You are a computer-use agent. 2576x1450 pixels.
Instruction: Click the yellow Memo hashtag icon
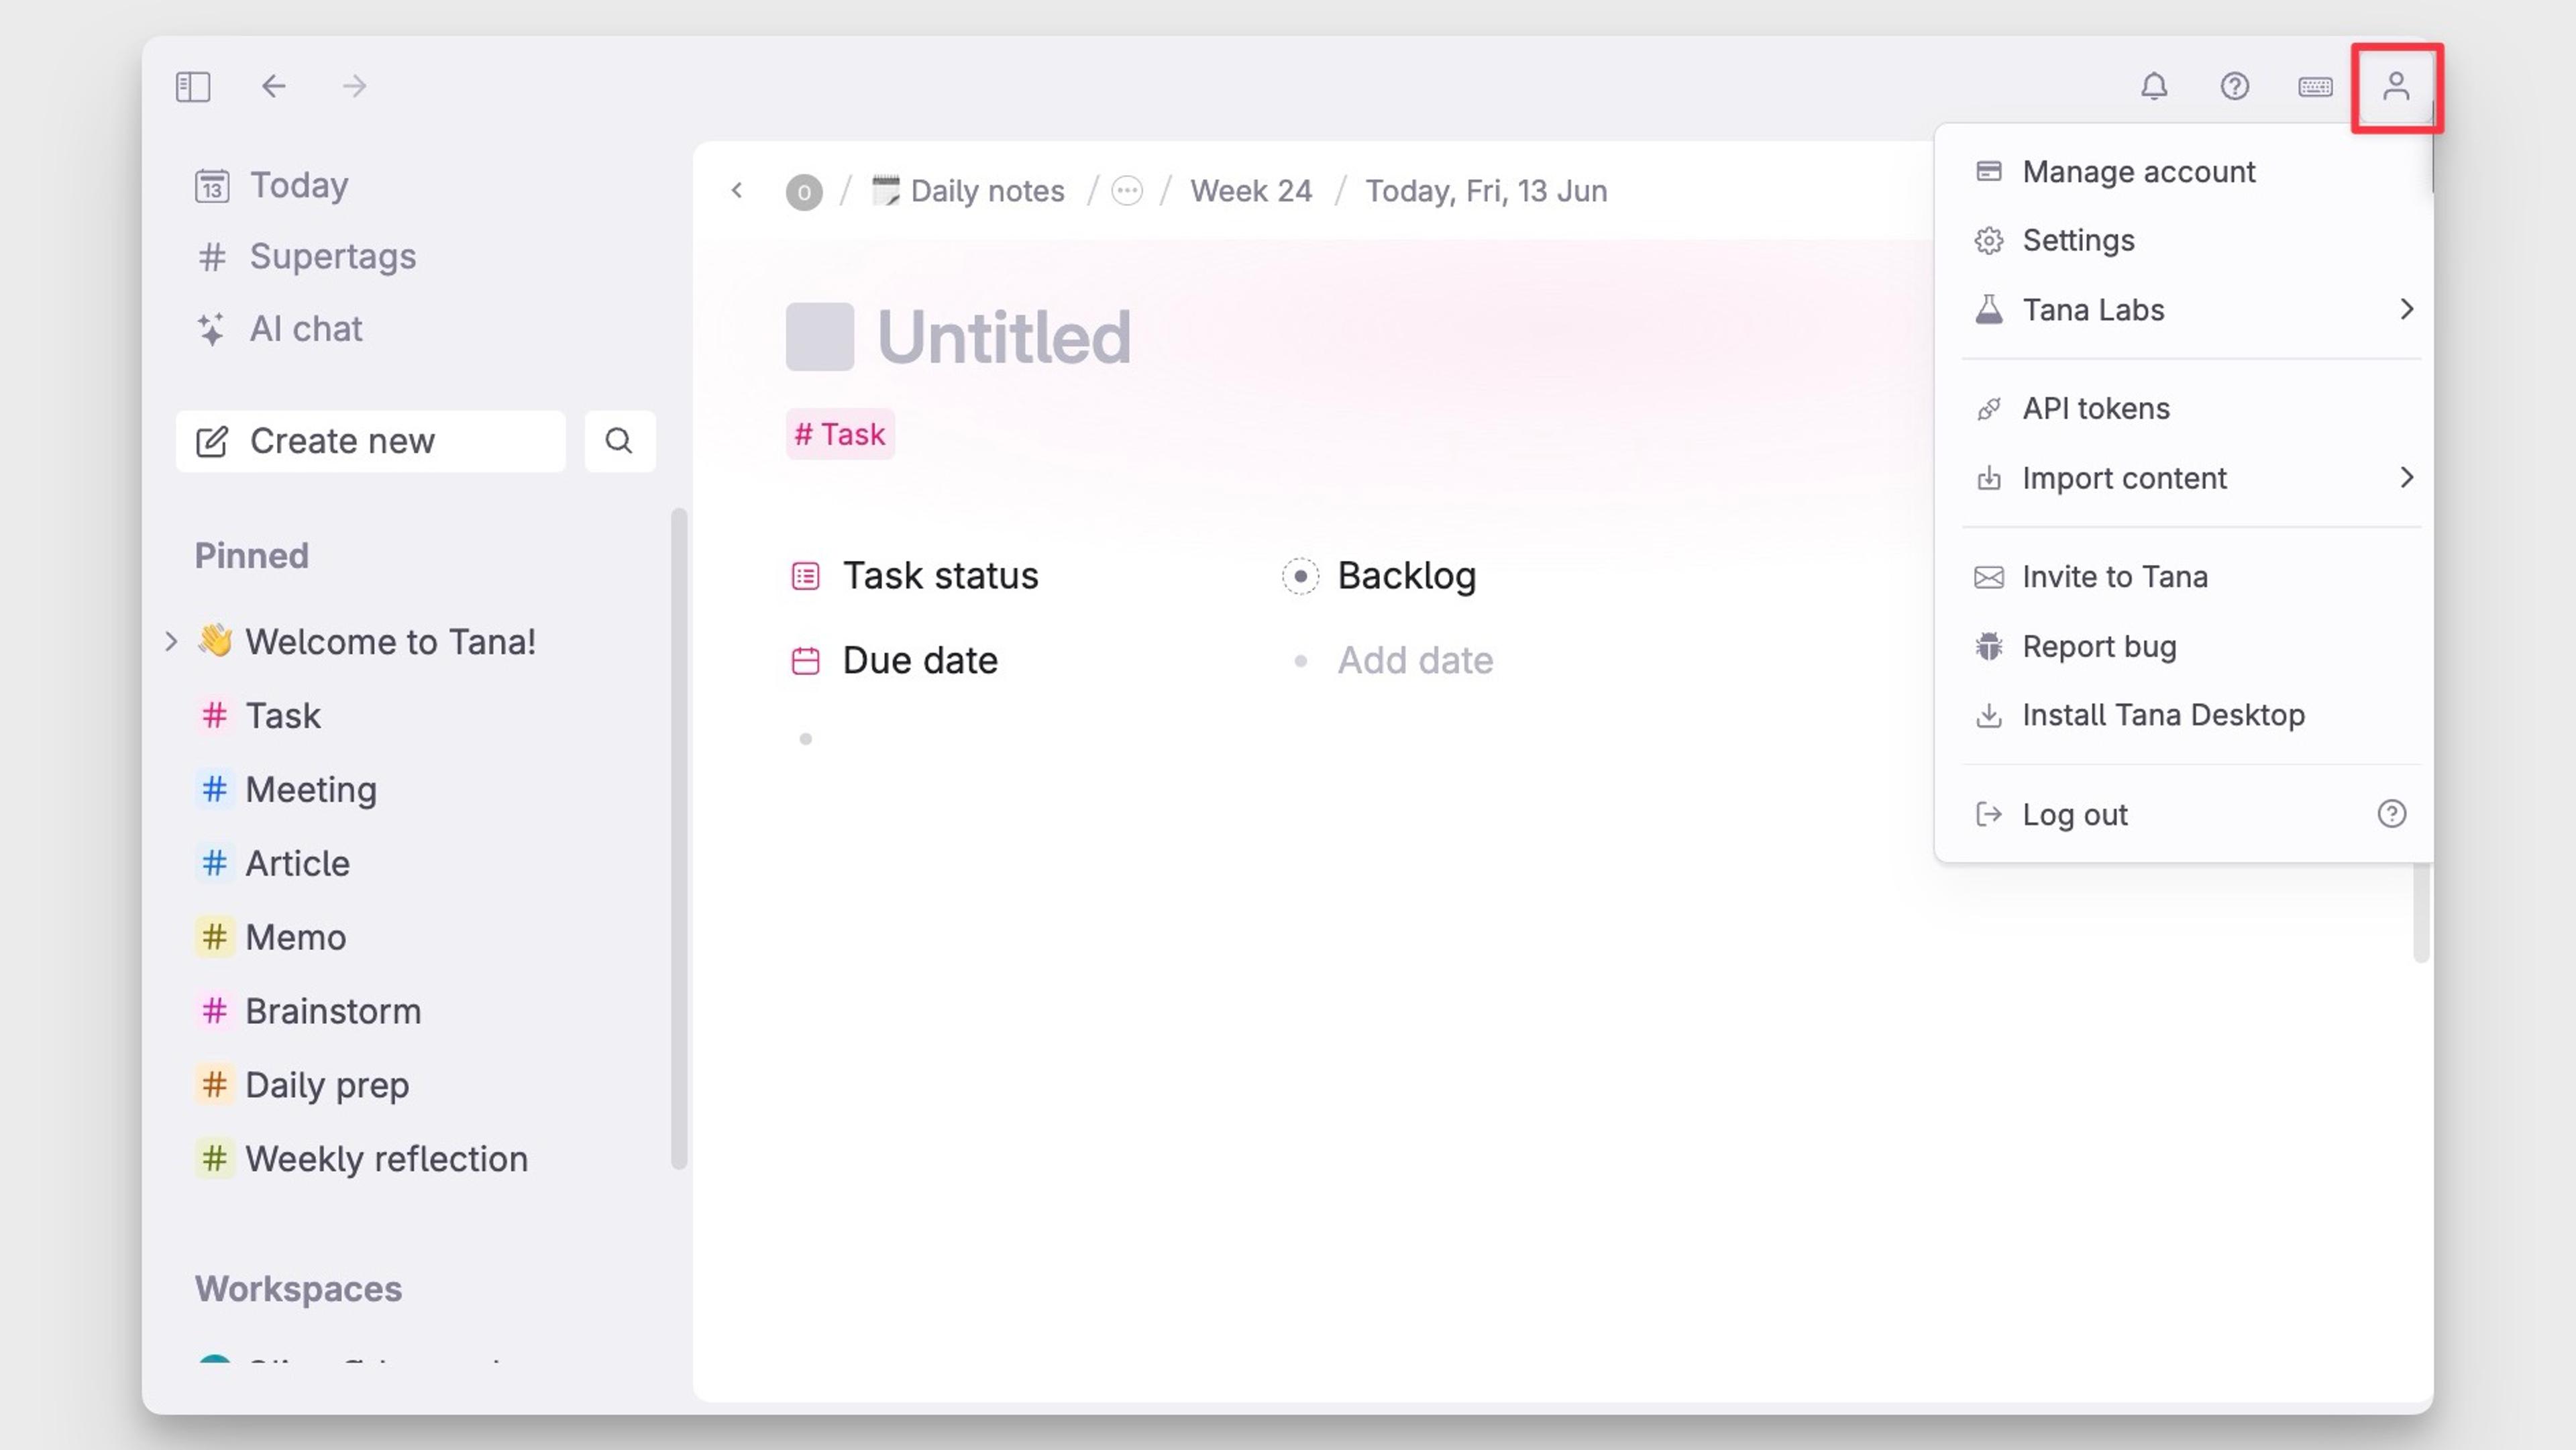pyautogui.click(x=214, y=938)
